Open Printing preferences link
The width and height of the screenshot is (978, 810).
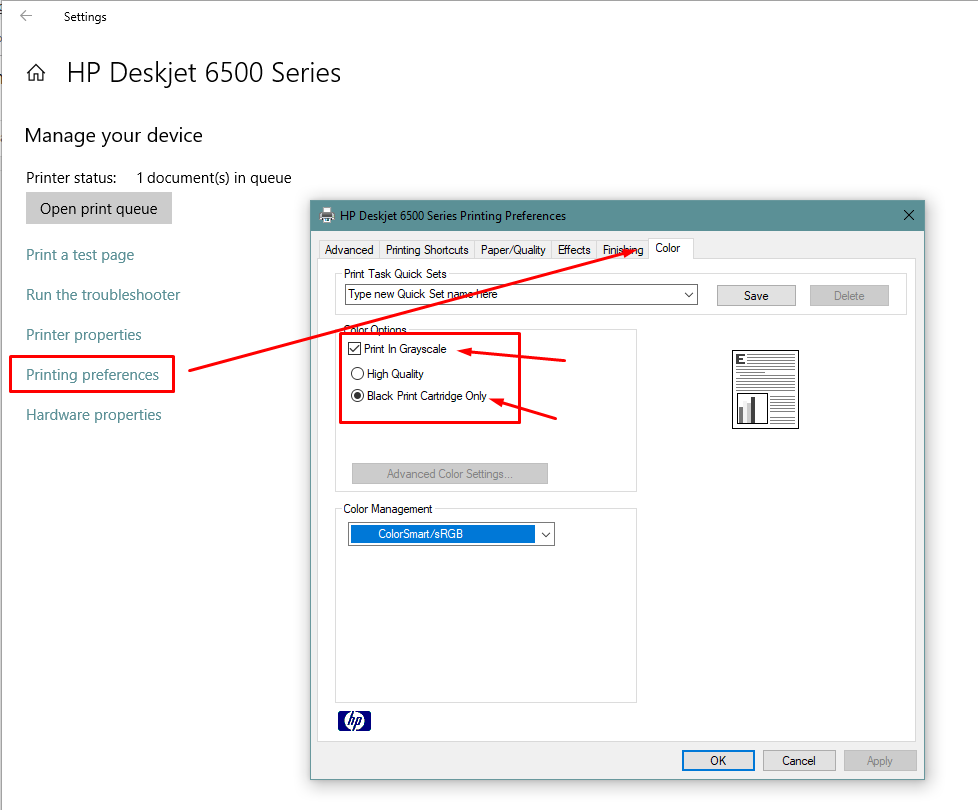(x=92, y=375)
